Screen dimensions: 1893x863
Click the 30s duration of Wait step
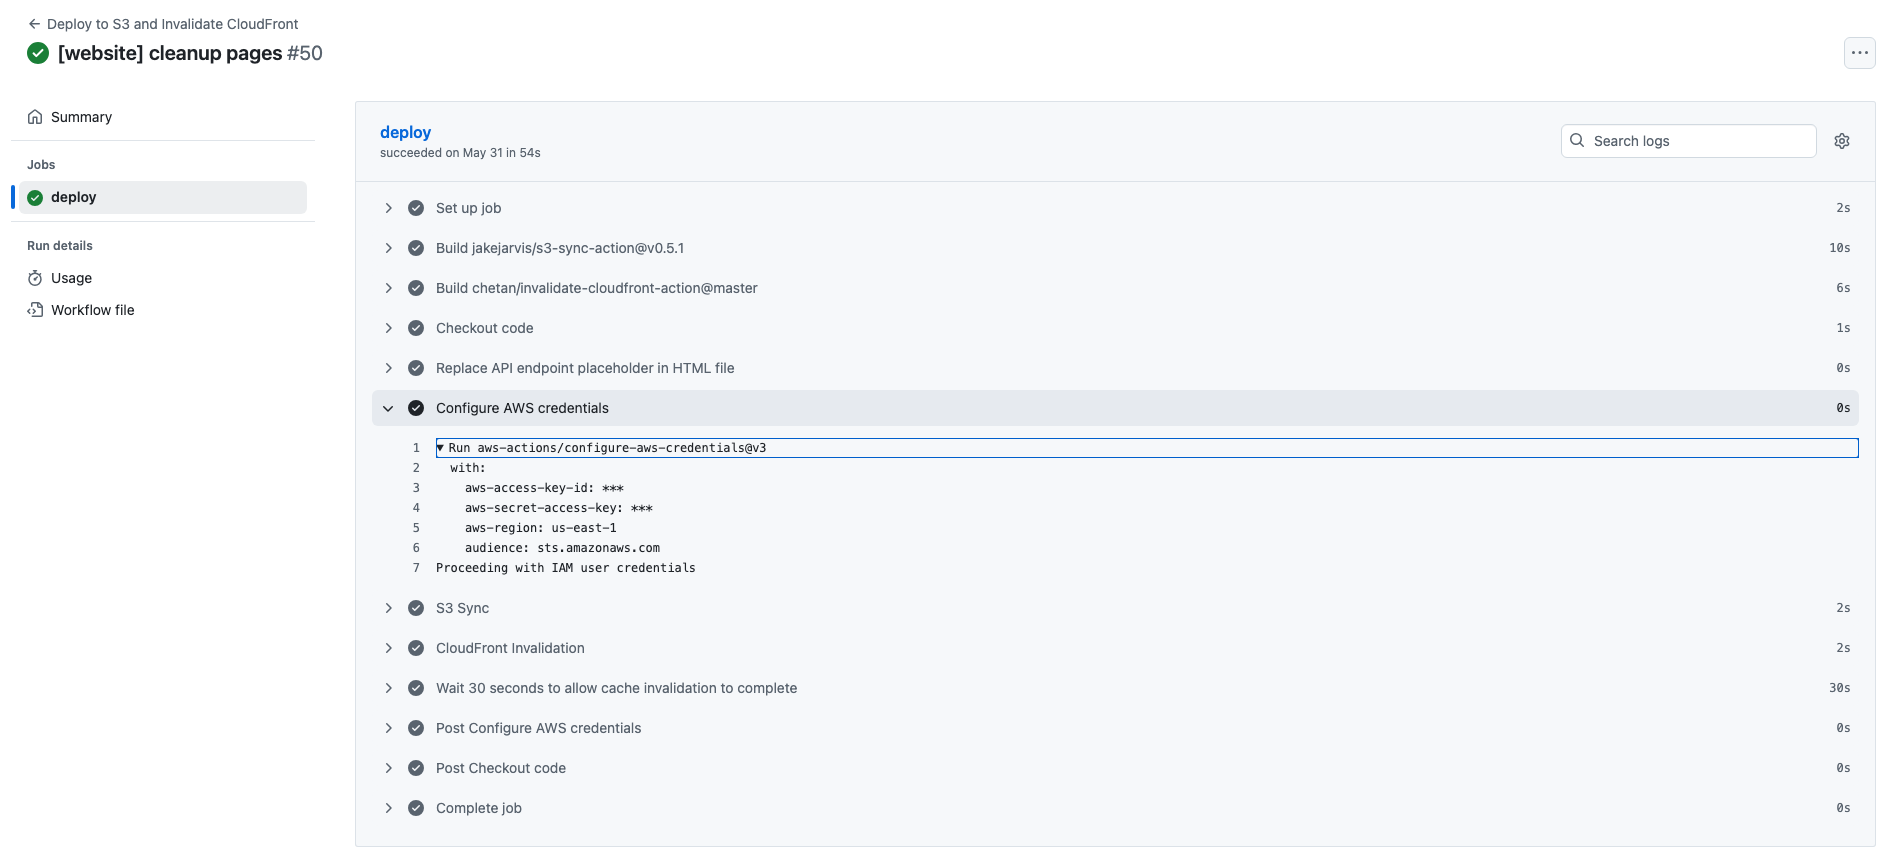(1839, 688)
